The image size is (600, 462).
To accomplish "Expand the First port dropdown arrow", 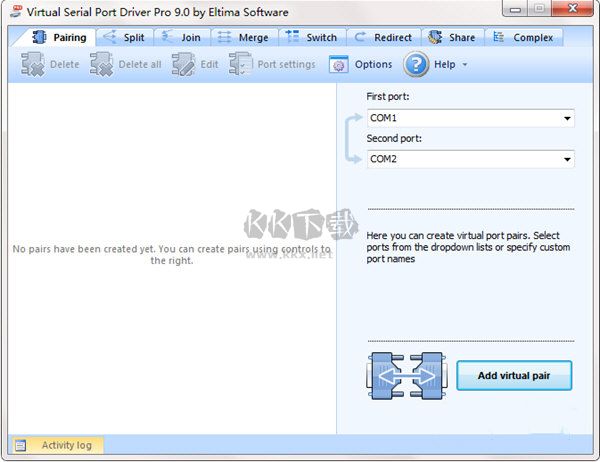I will (x=567, y=118).
